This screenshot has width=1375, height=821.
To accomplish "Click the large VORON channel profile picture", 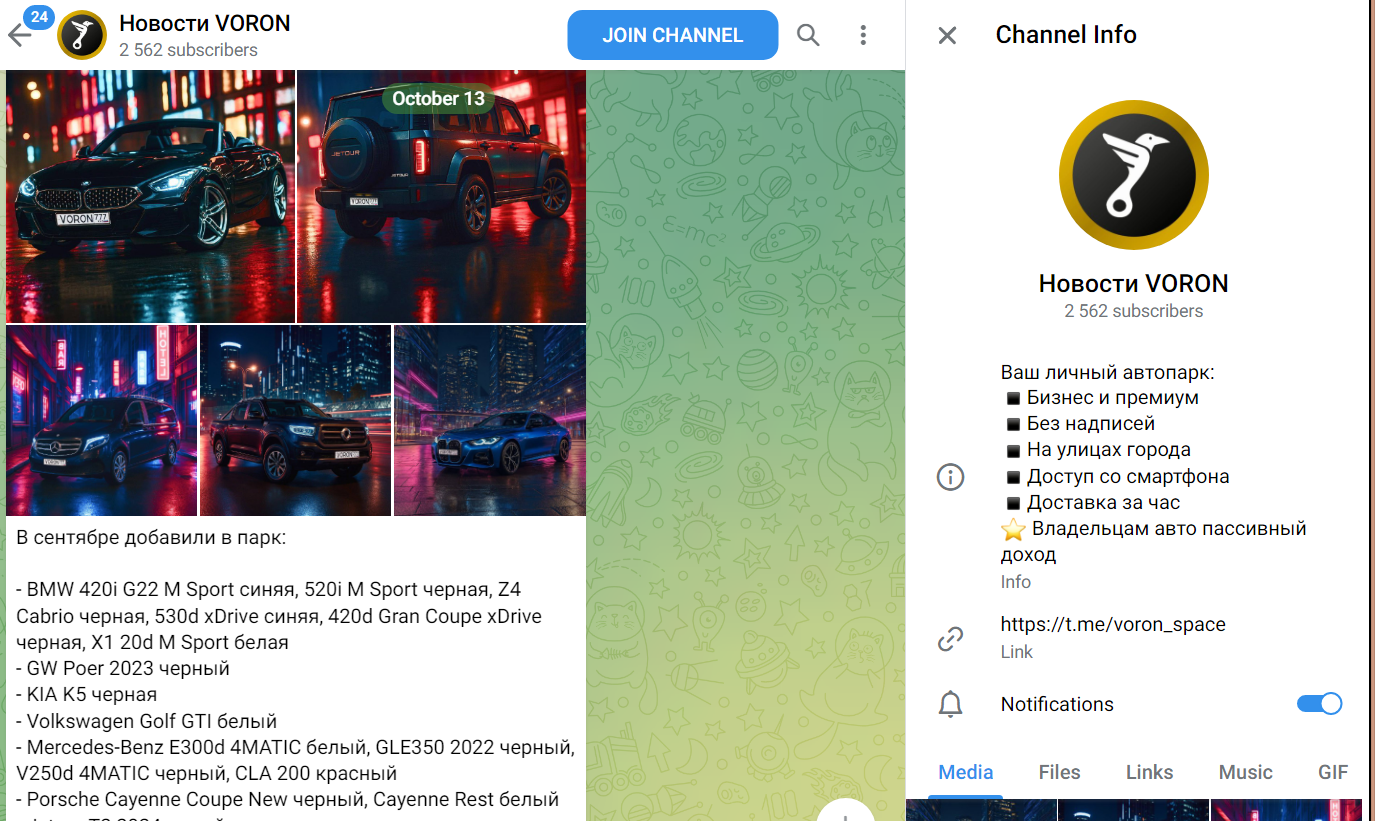I will pos(1133,175).
